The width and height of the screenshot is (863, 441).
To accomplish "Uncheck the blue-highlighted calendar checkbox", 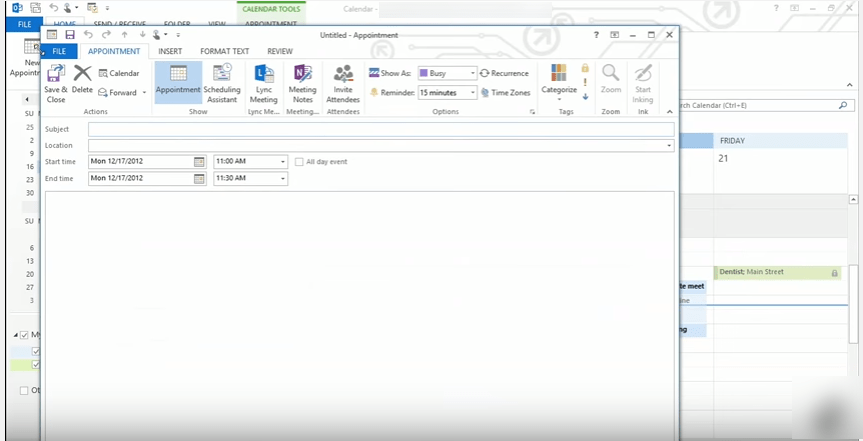I will [36, 351].
